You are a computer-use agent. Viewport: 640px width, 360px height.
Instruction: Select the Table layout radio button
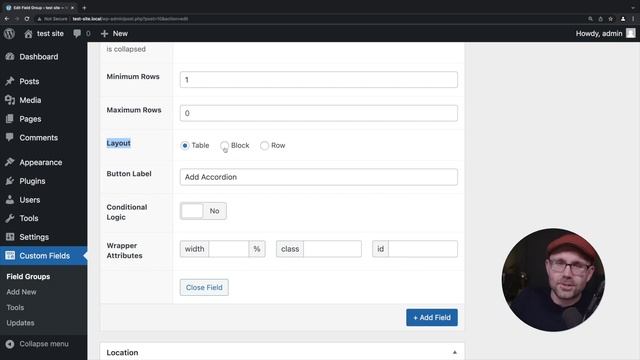[x=185, y=145]
